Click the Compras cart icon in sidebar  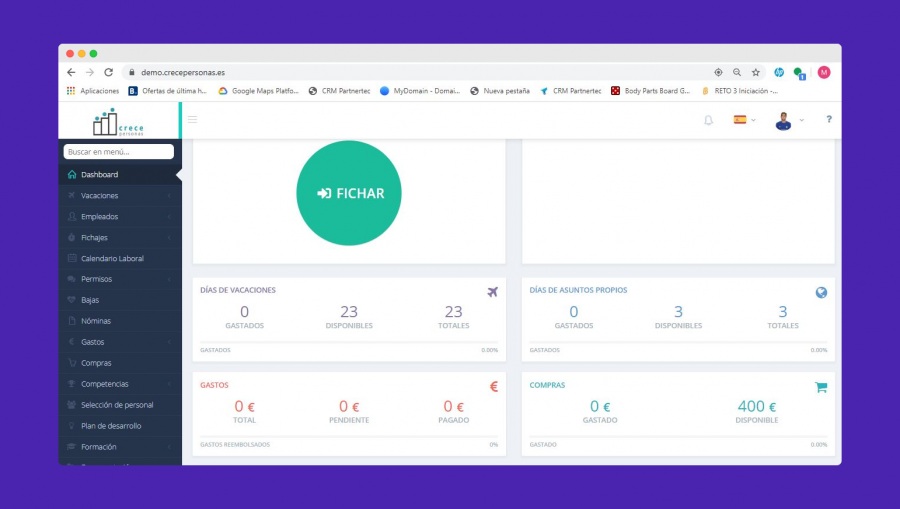pyautogui.click(x=72, y=363)
